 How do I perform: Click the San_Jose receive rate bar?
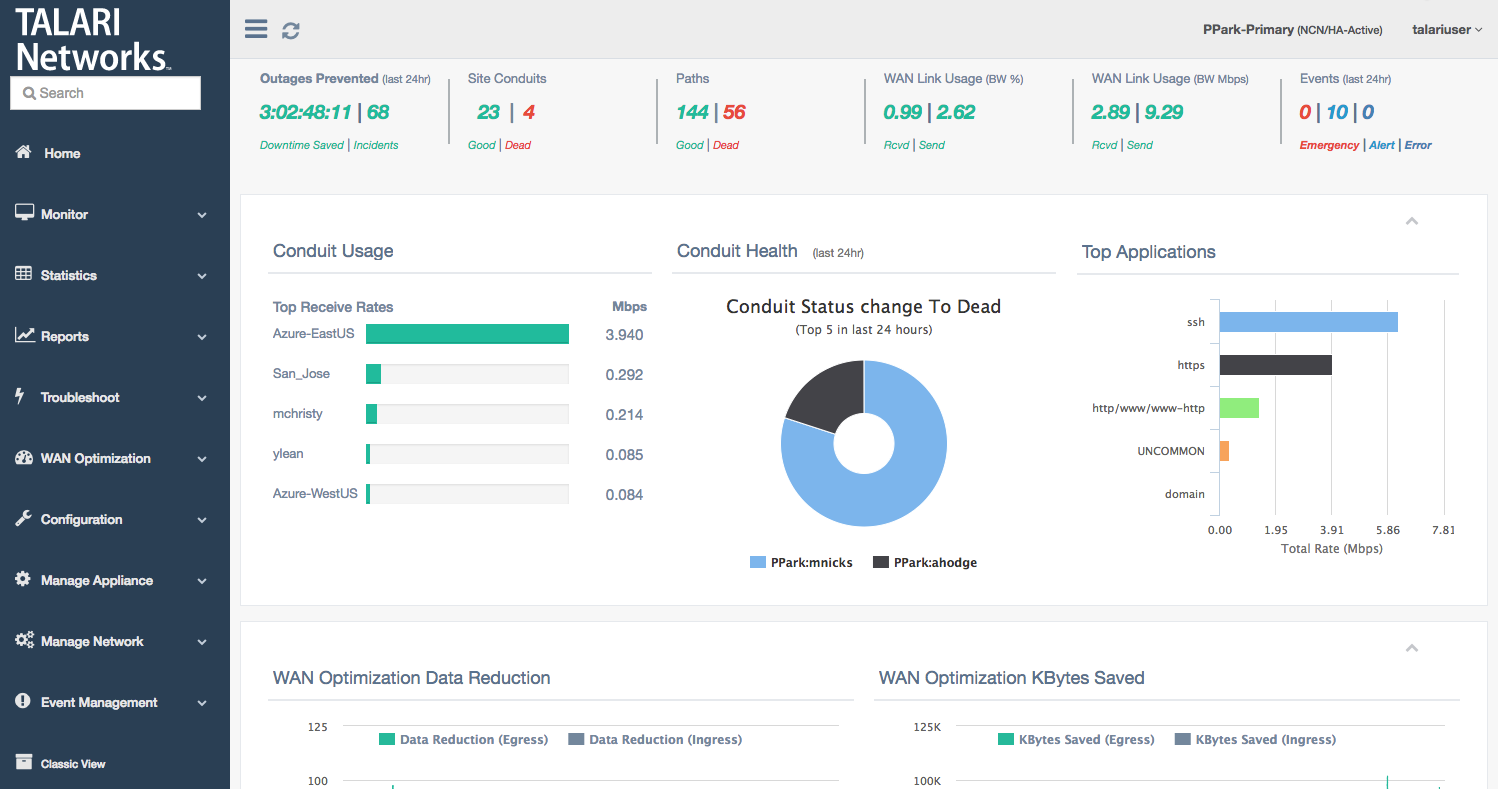point(373,374)
